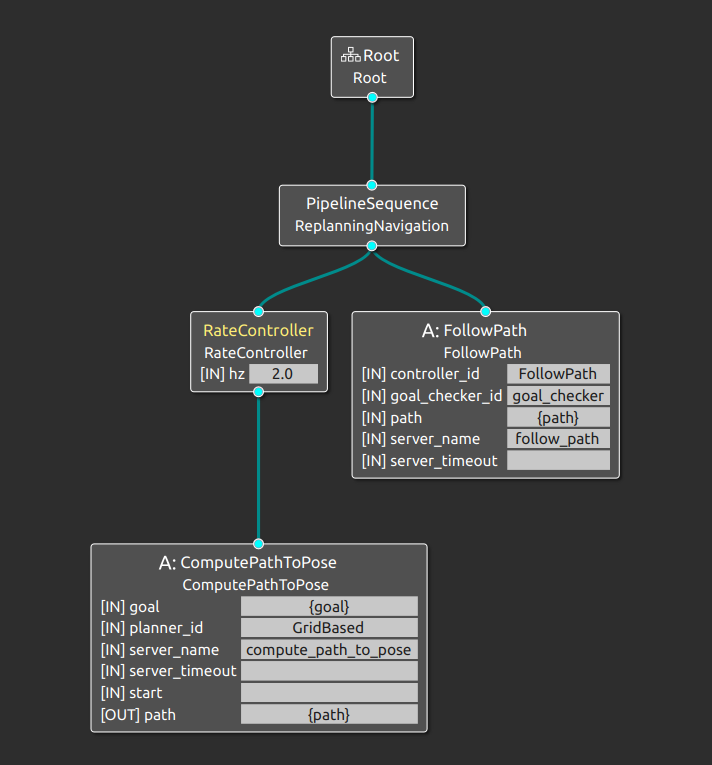This screenshot has width=712, height=765.
Task: Select the A: ComputePathToPose node title
Action: pos(247,563)
